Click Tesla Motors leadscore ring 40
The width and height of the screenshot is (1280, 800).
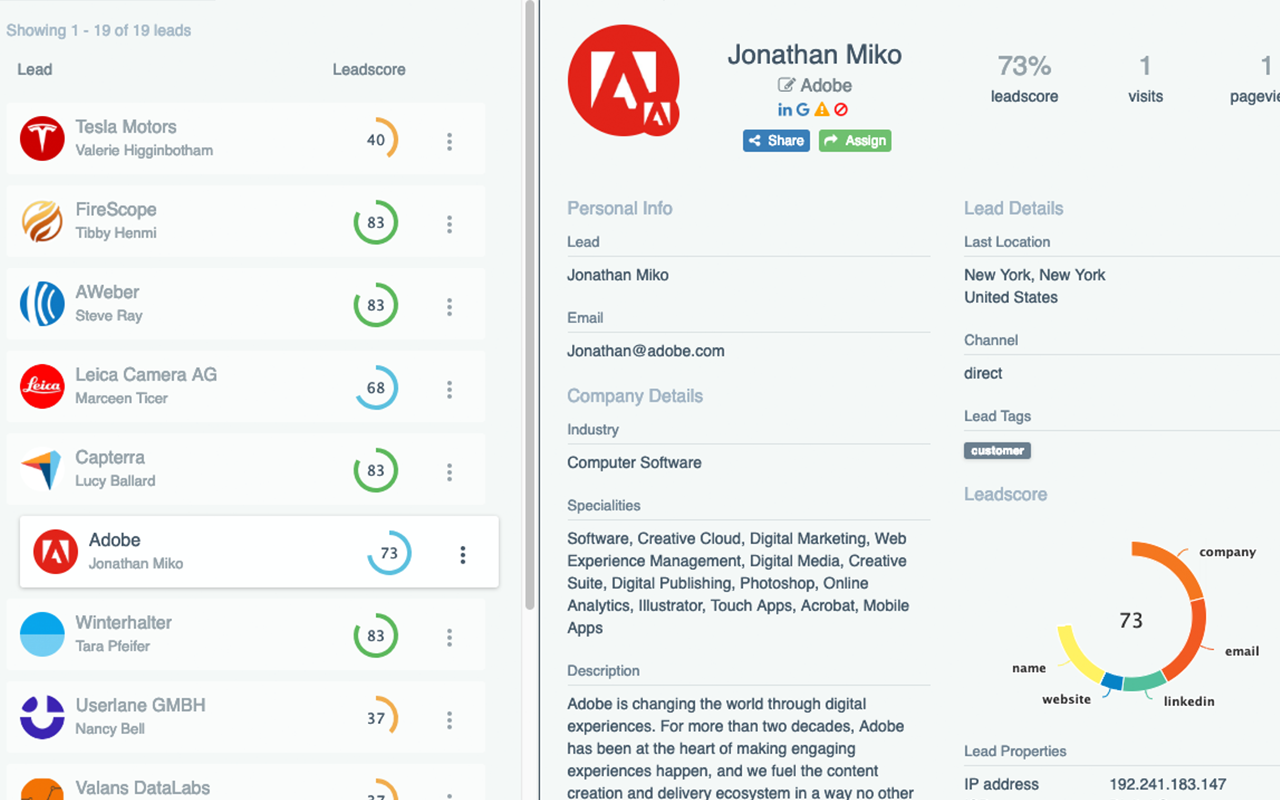[x=376, y=140]
